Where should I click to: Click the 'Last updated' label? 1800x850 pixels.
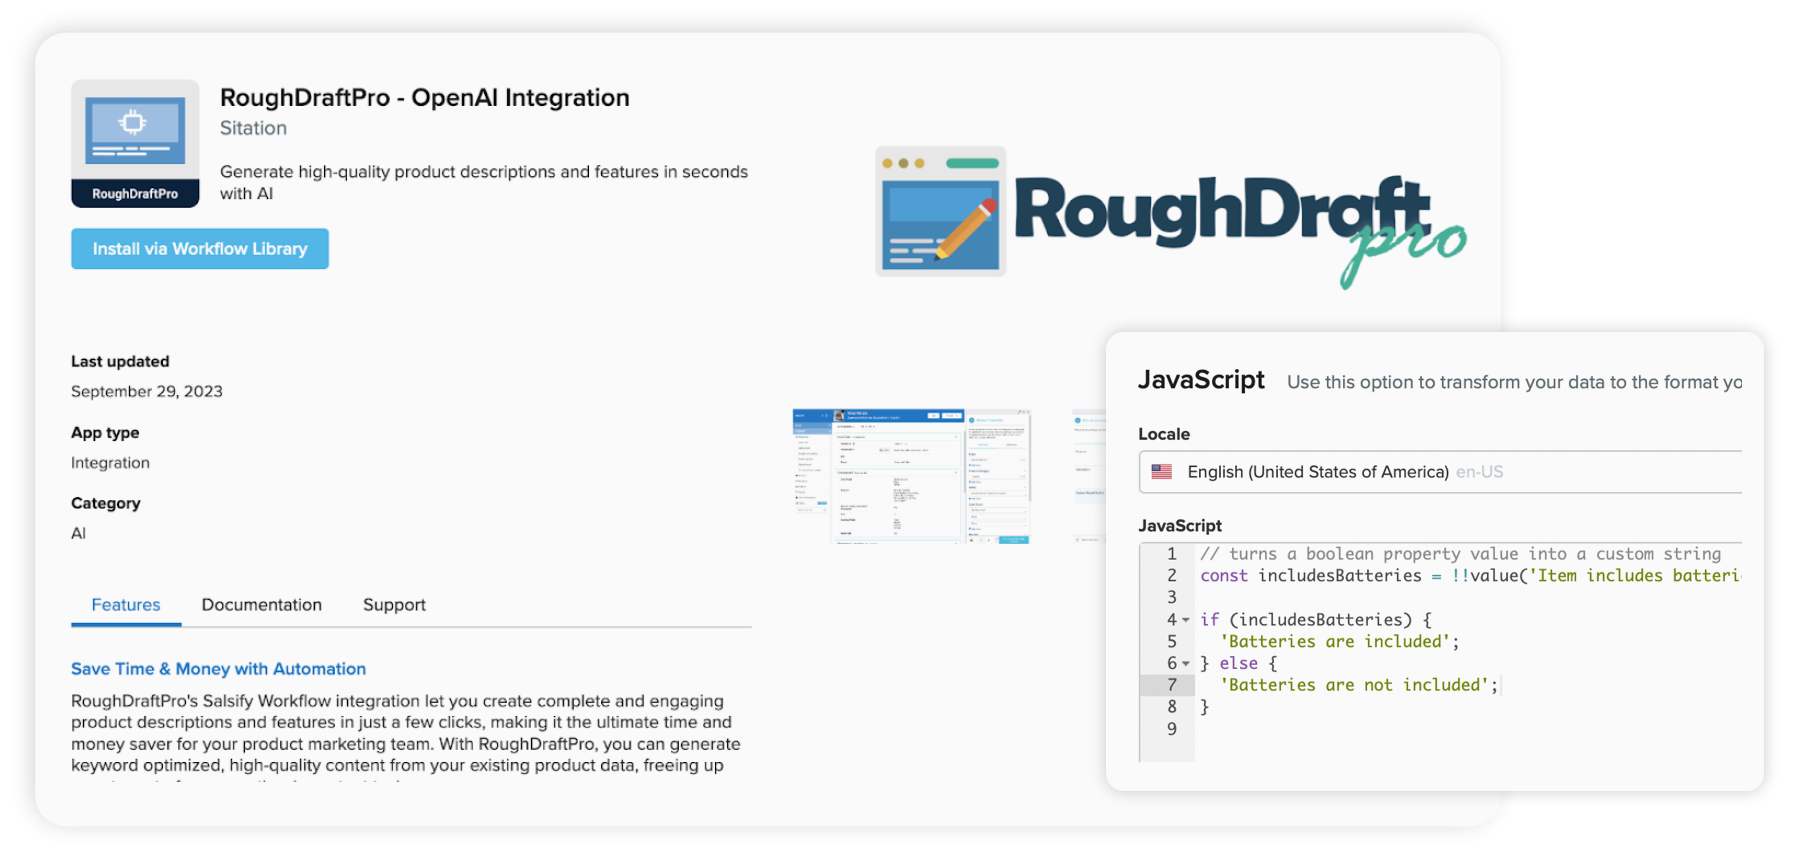pyautogui.click(x=120, y=361)
